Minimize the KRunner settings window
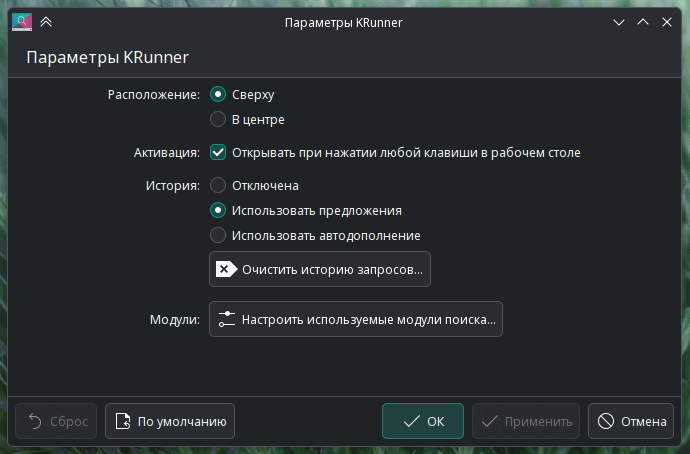The image size is (690, 454). coord(619,22)
